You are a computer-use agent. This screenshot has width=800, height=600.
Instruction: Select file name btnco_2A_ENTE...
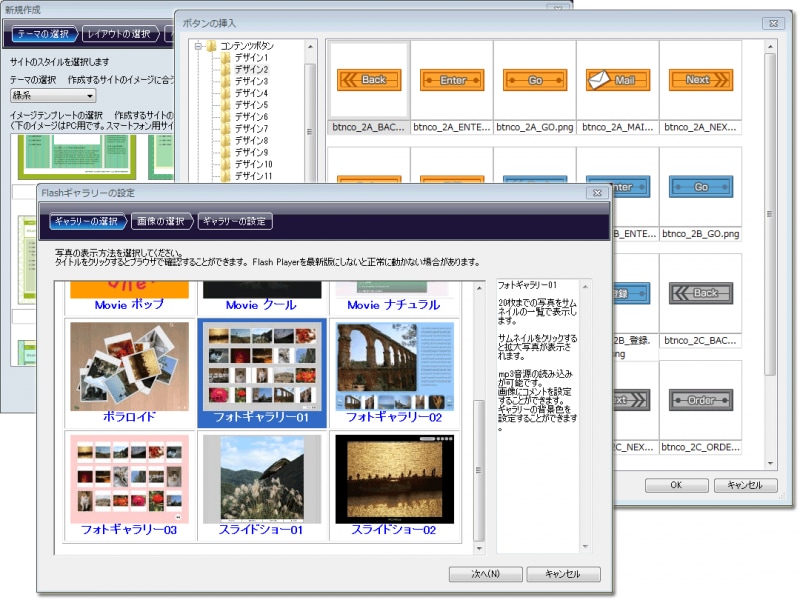pos(452,127)
